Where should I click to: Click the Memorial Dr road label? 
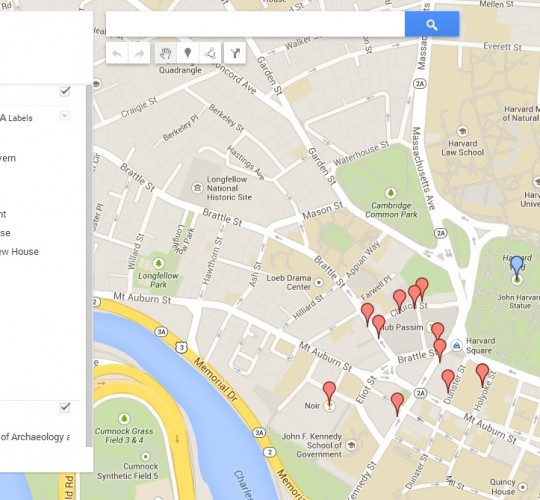pos(216,379)
